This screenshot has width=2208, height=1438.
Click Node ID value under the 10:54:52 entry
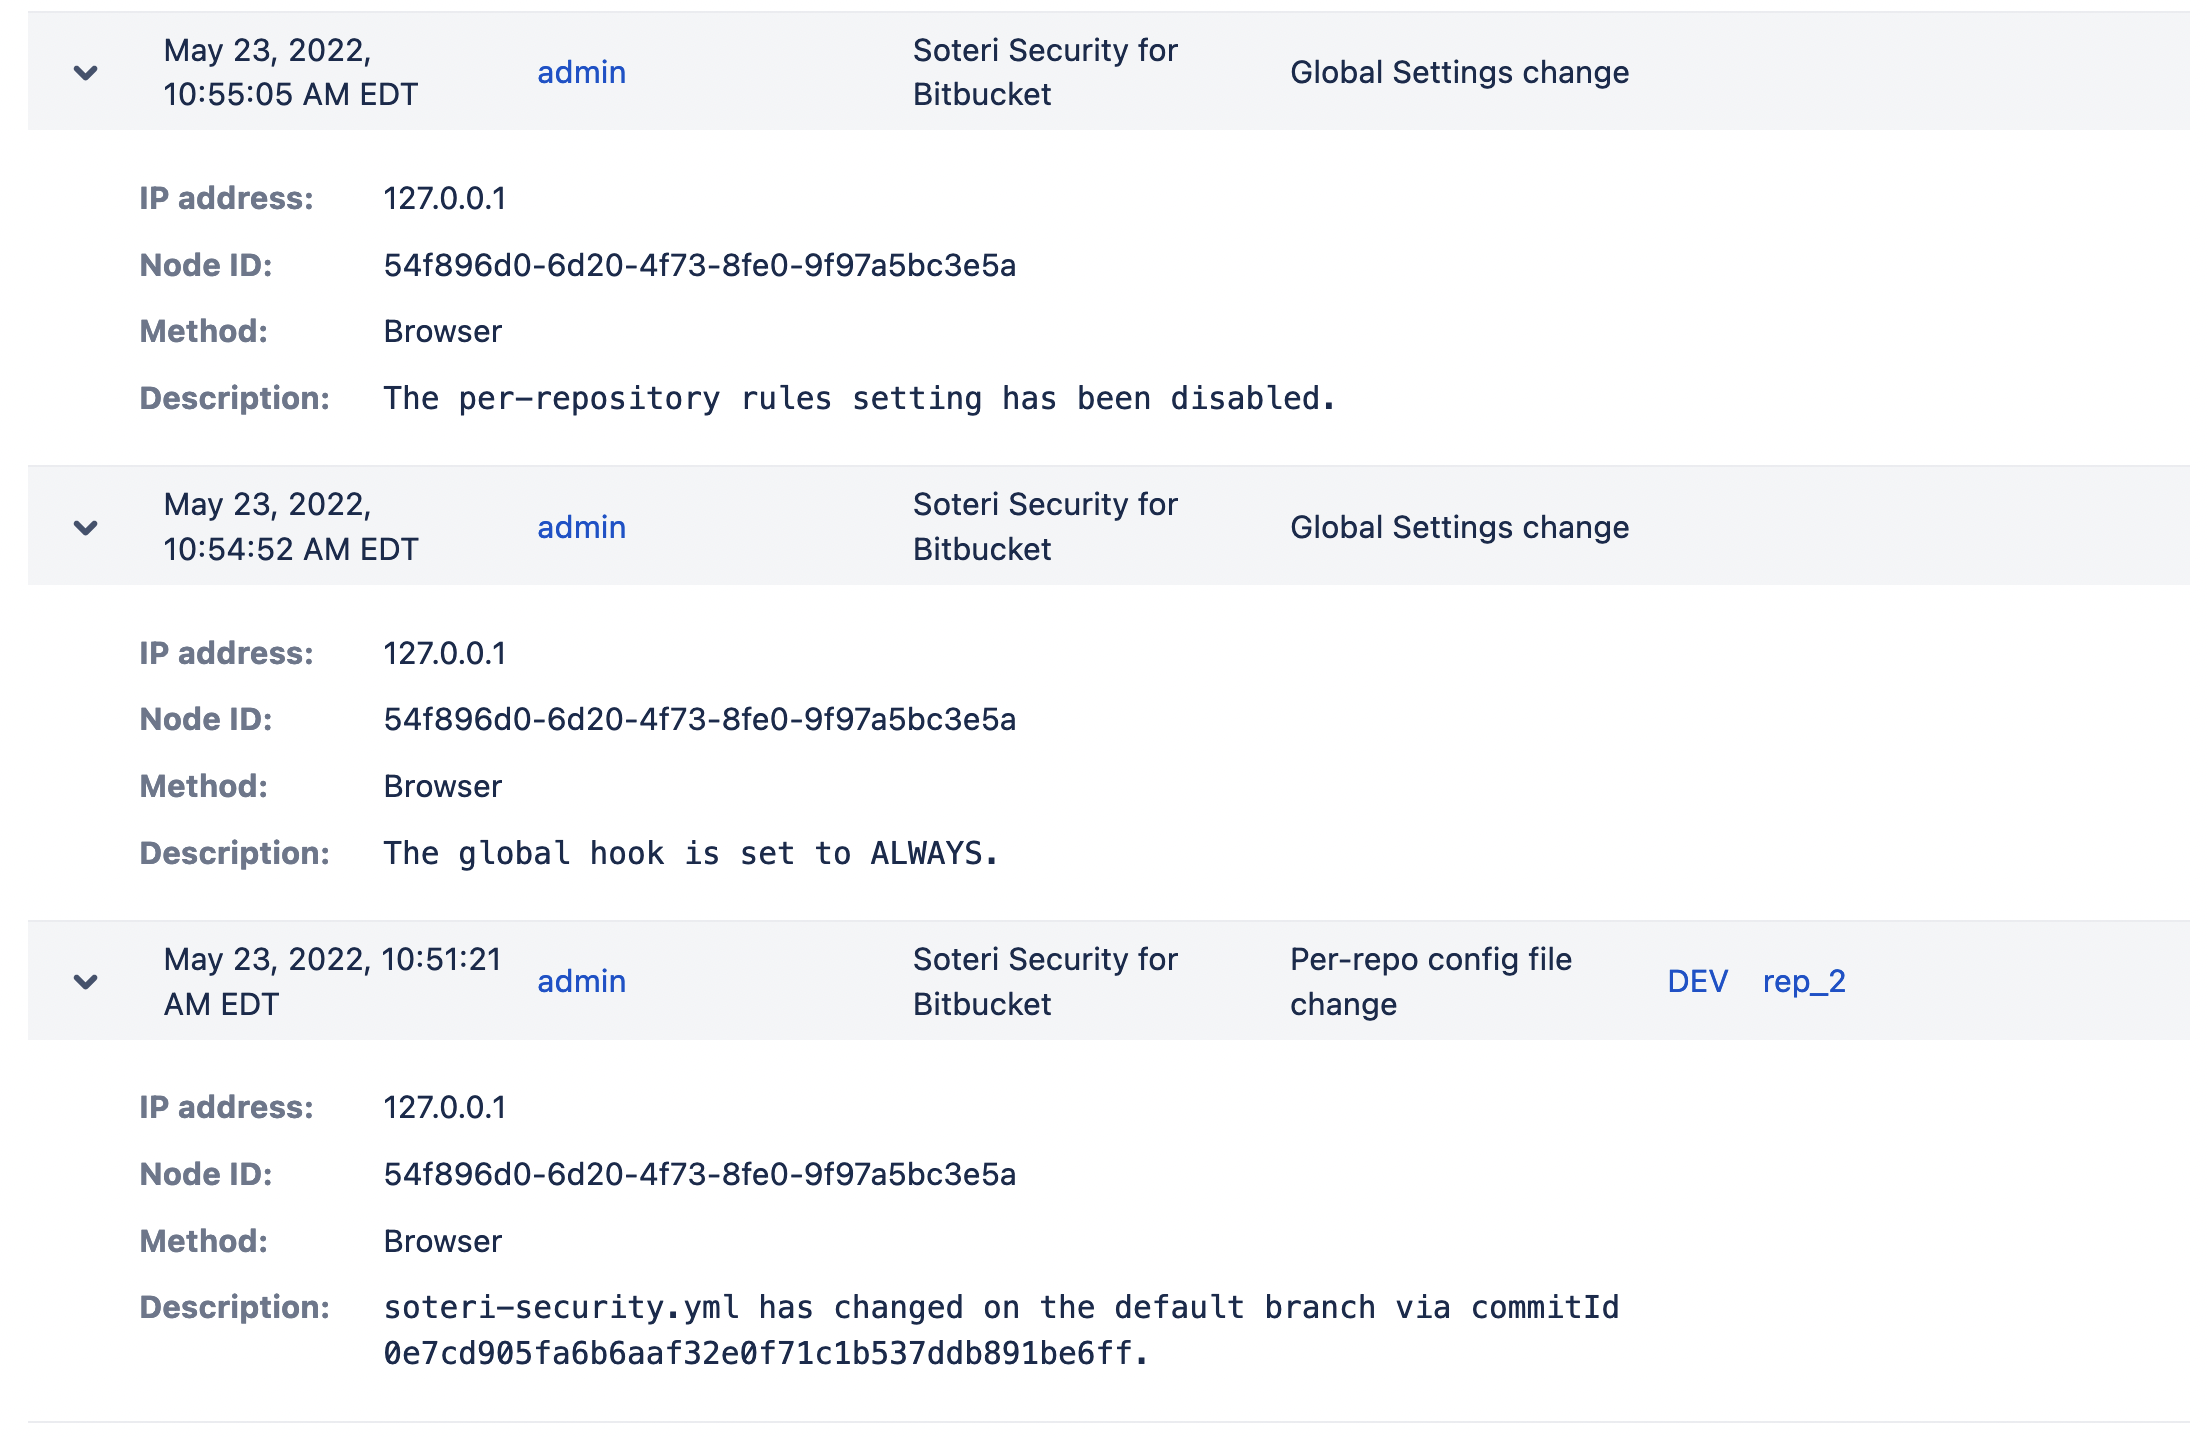[699, 720]
